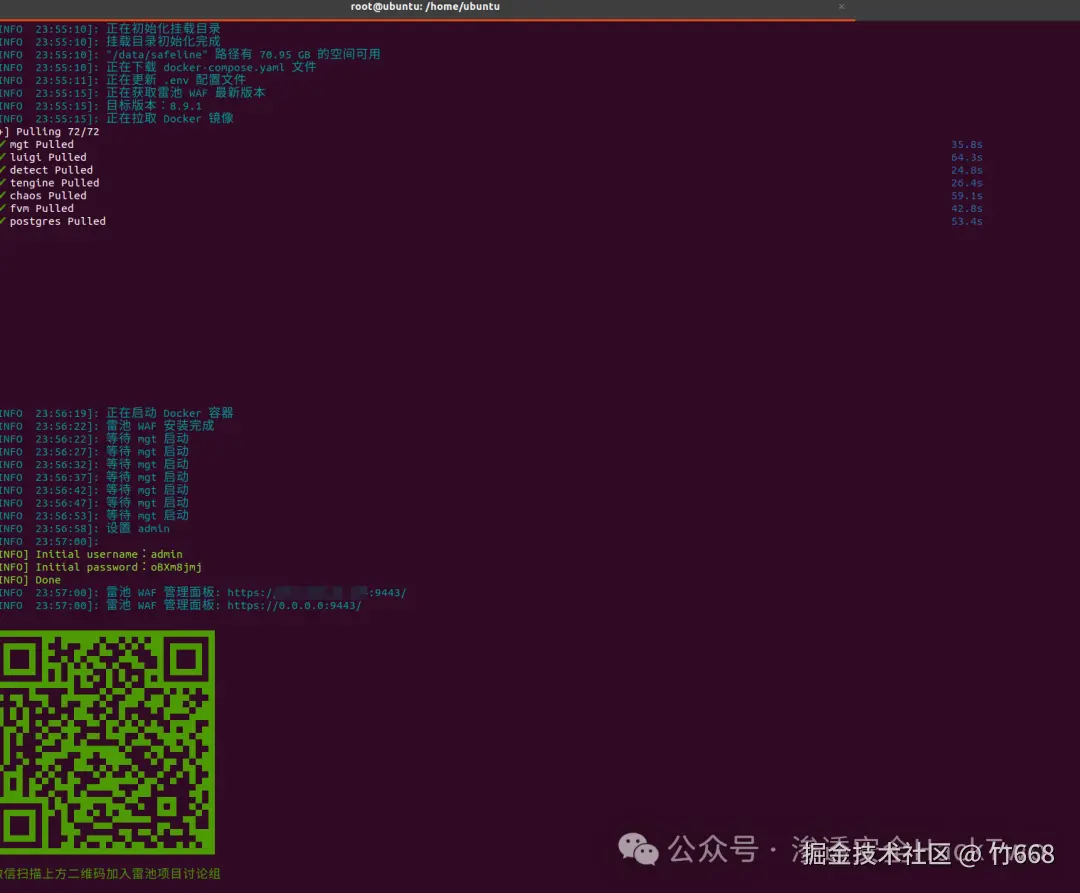Select the '64.3s' pull time for luigi
This screenshot has width=1080, height=893.
coord(967,158)
